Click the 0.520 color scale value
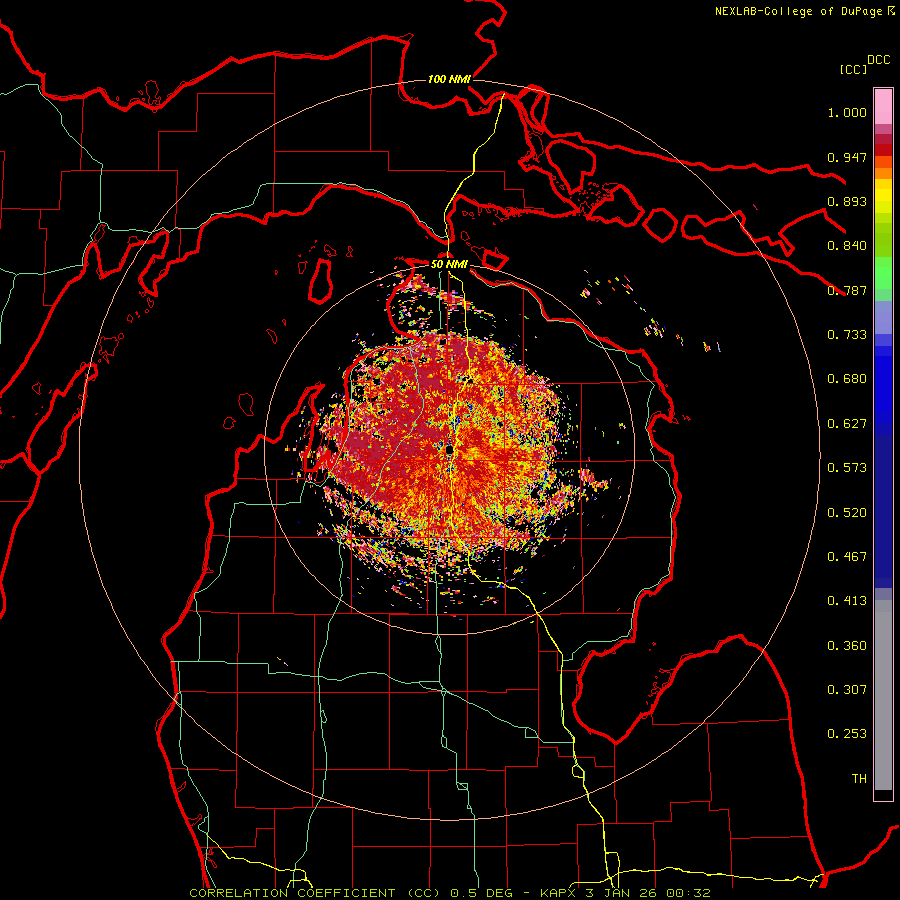This screenshot has width=900, height=900. [x=847, y=513]
